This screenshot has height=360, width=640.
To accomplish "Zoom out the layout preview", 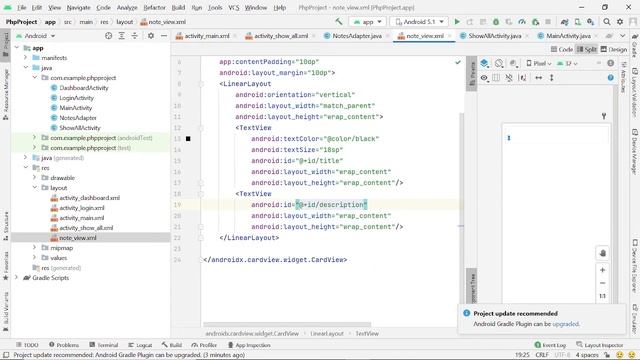I will (x=602, y=283).
